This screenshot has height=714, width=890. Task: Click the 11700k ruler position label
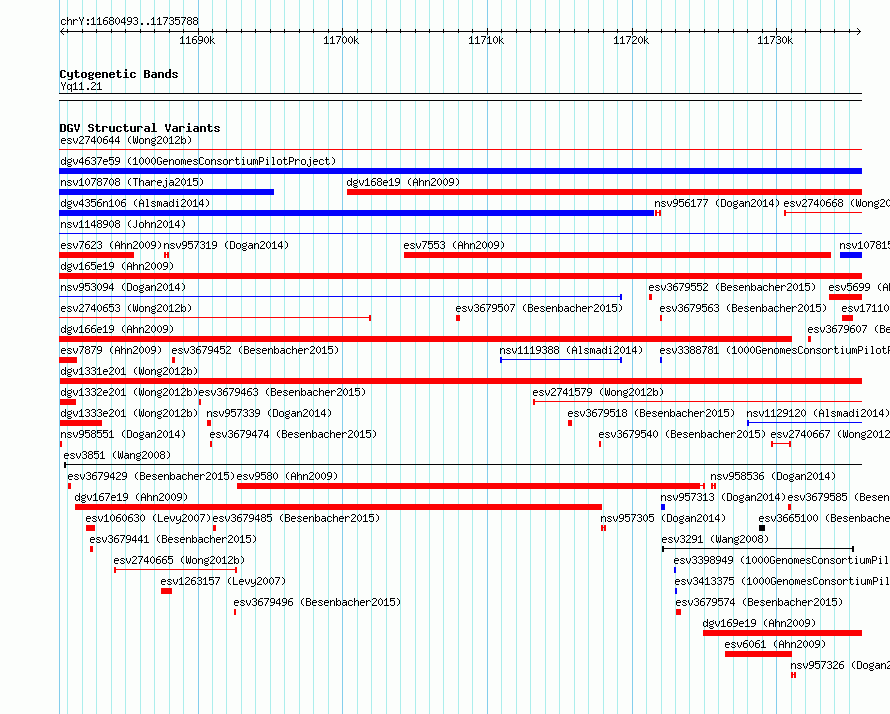click(341, 40)
